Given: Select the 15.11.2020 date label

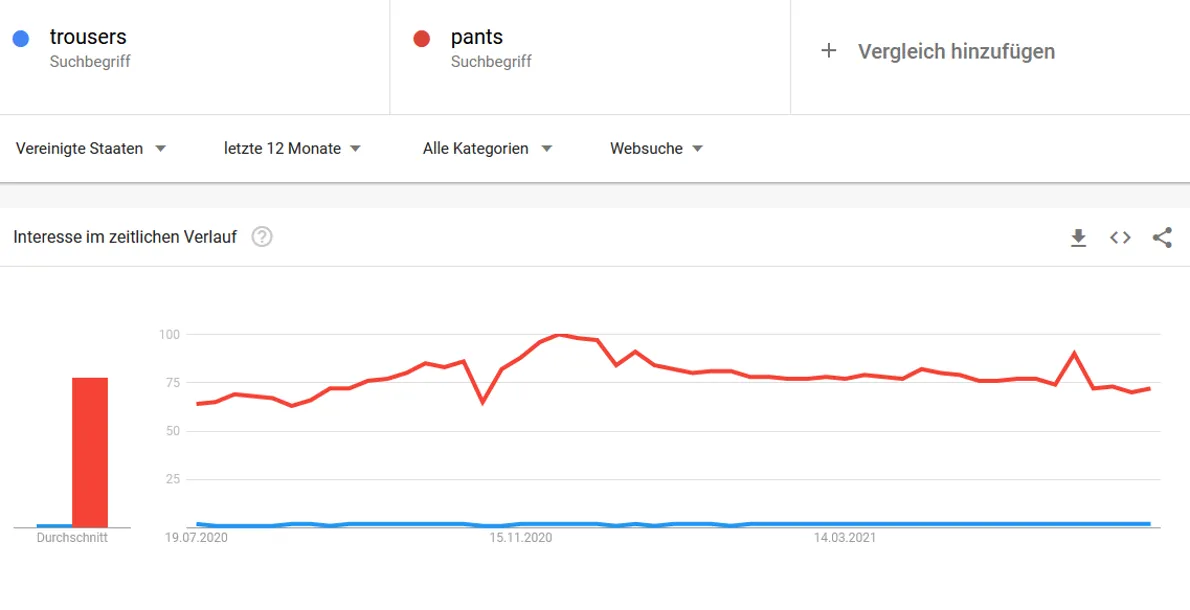Looking at the screenshot, I should click(x=521, y=538).
